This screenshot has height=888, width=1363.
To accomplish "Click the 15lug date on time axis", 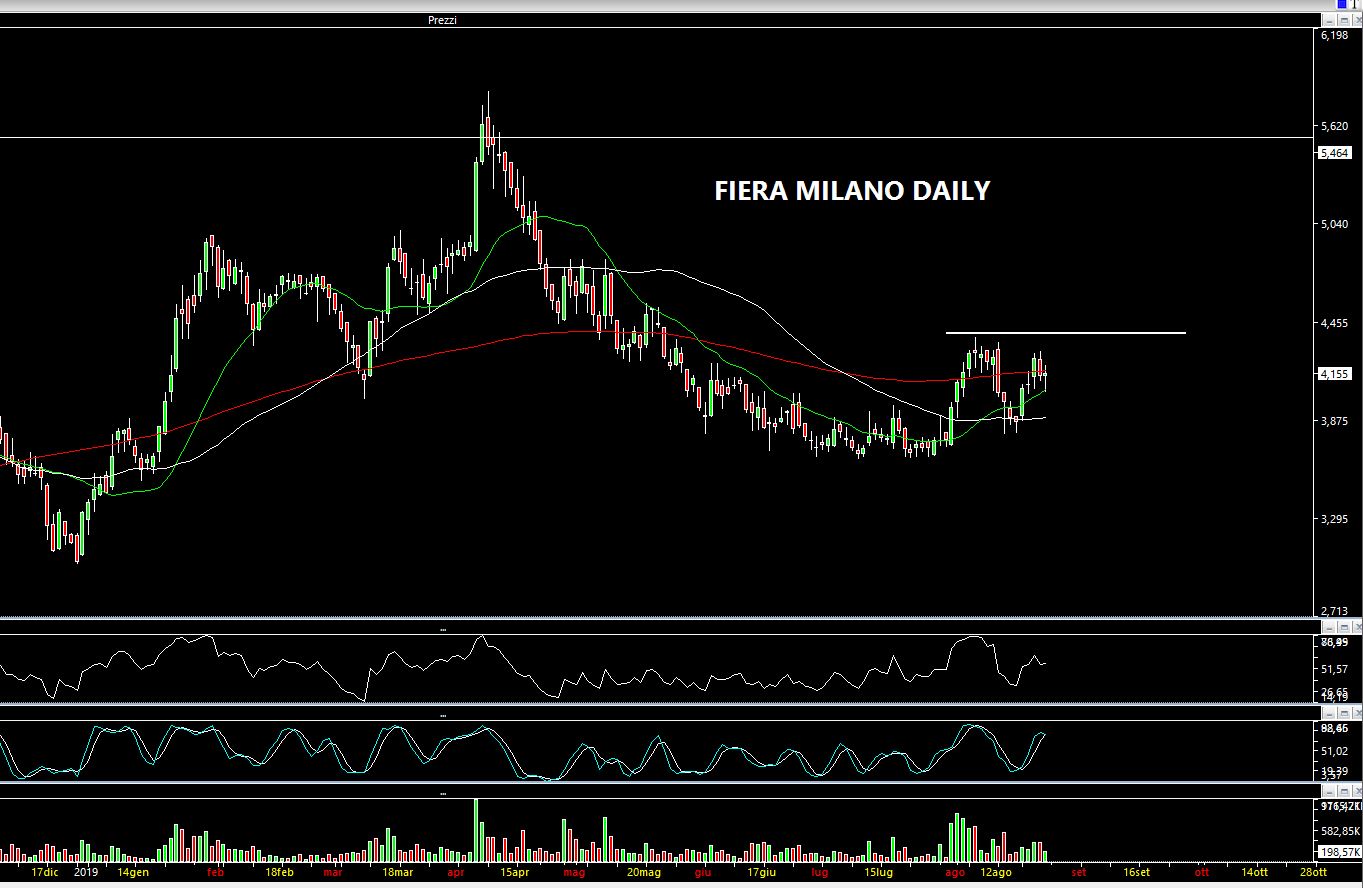I will [x=877, y=872].
